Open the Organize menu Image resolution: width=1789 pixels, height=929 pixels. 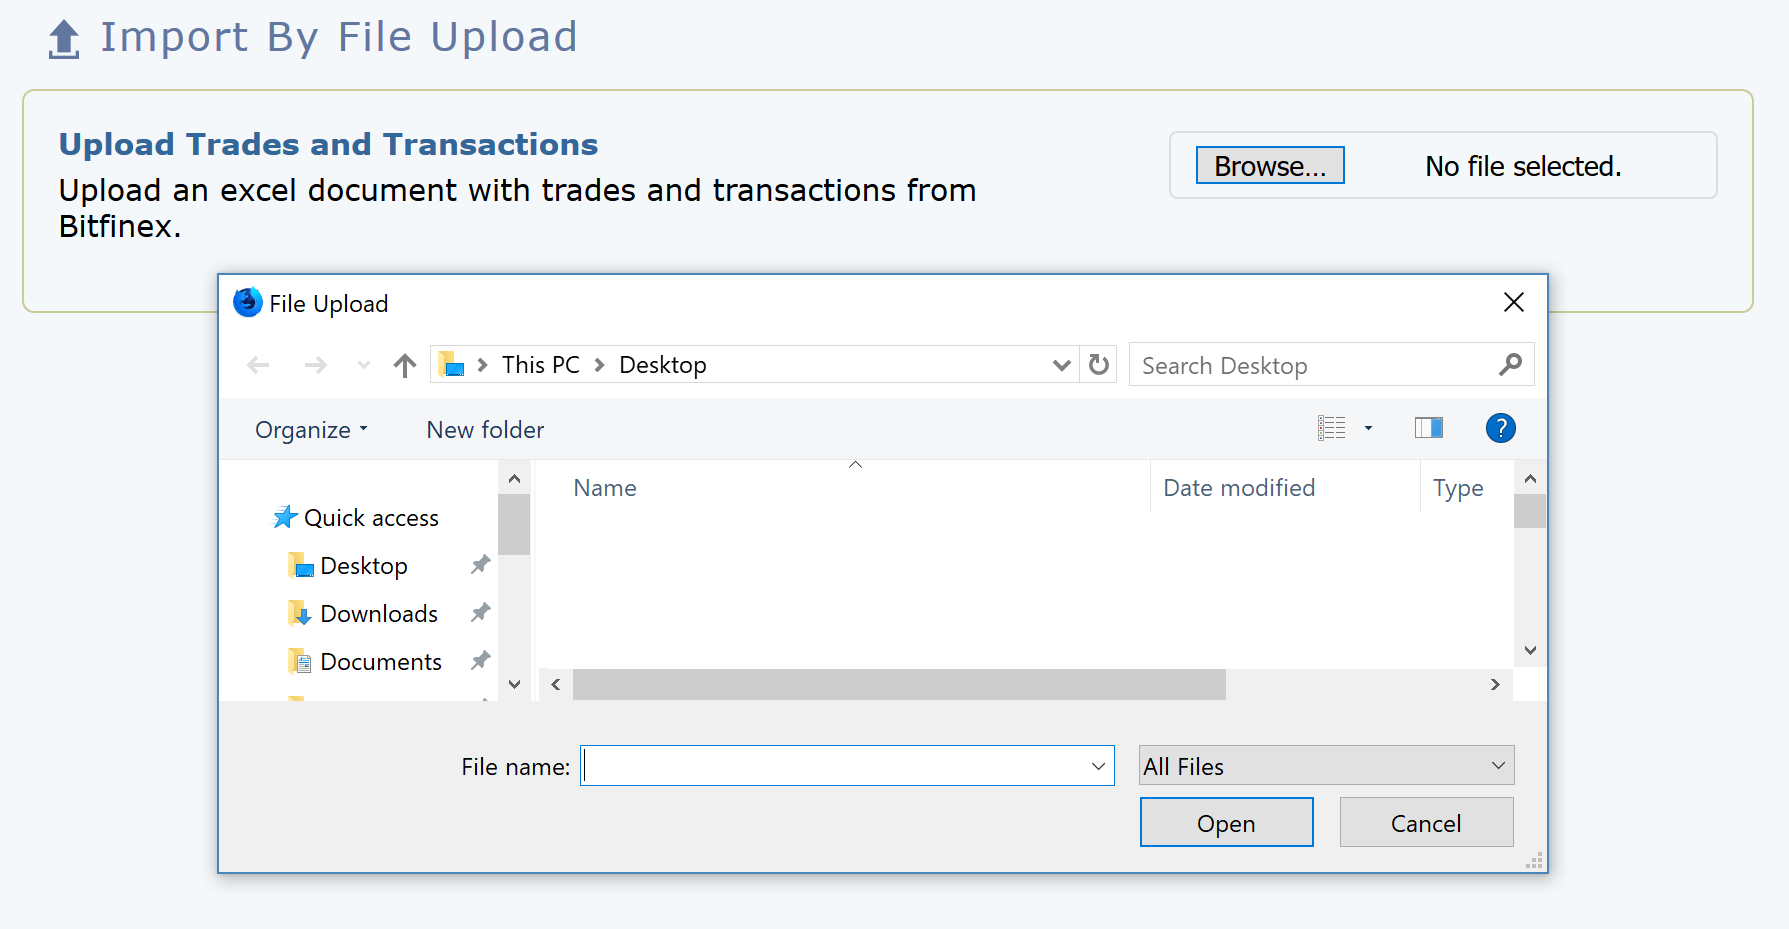coord(311,430)
